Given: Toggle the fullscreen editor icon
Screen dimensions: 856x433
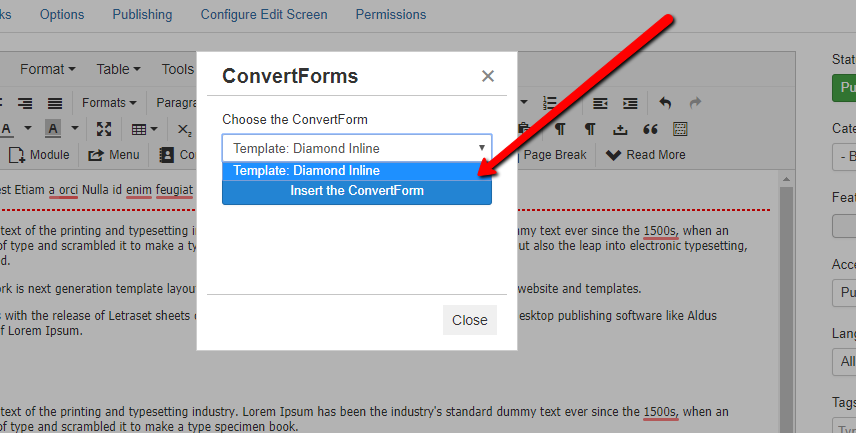Looking at the screenshot, I should click(x=104, y=129).
